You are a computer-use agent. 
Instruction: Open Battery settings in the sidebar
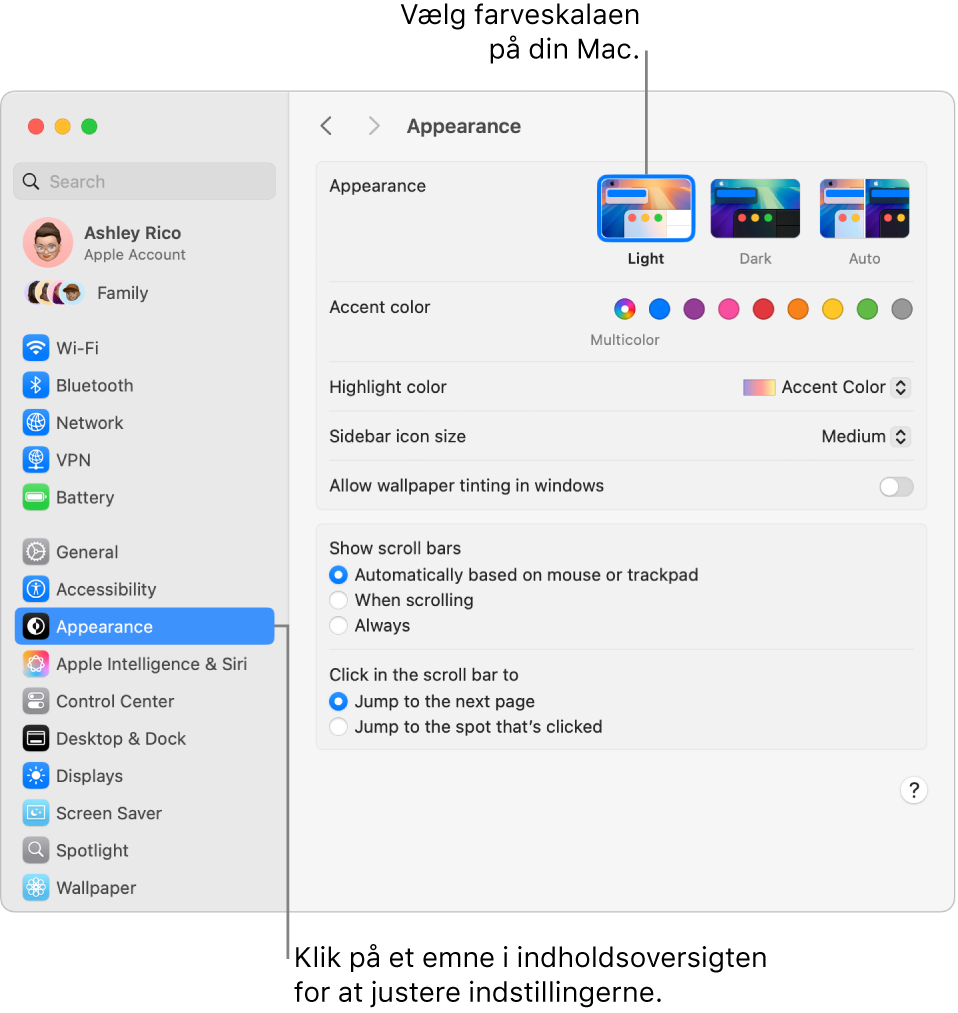click(x=83, y=497)
